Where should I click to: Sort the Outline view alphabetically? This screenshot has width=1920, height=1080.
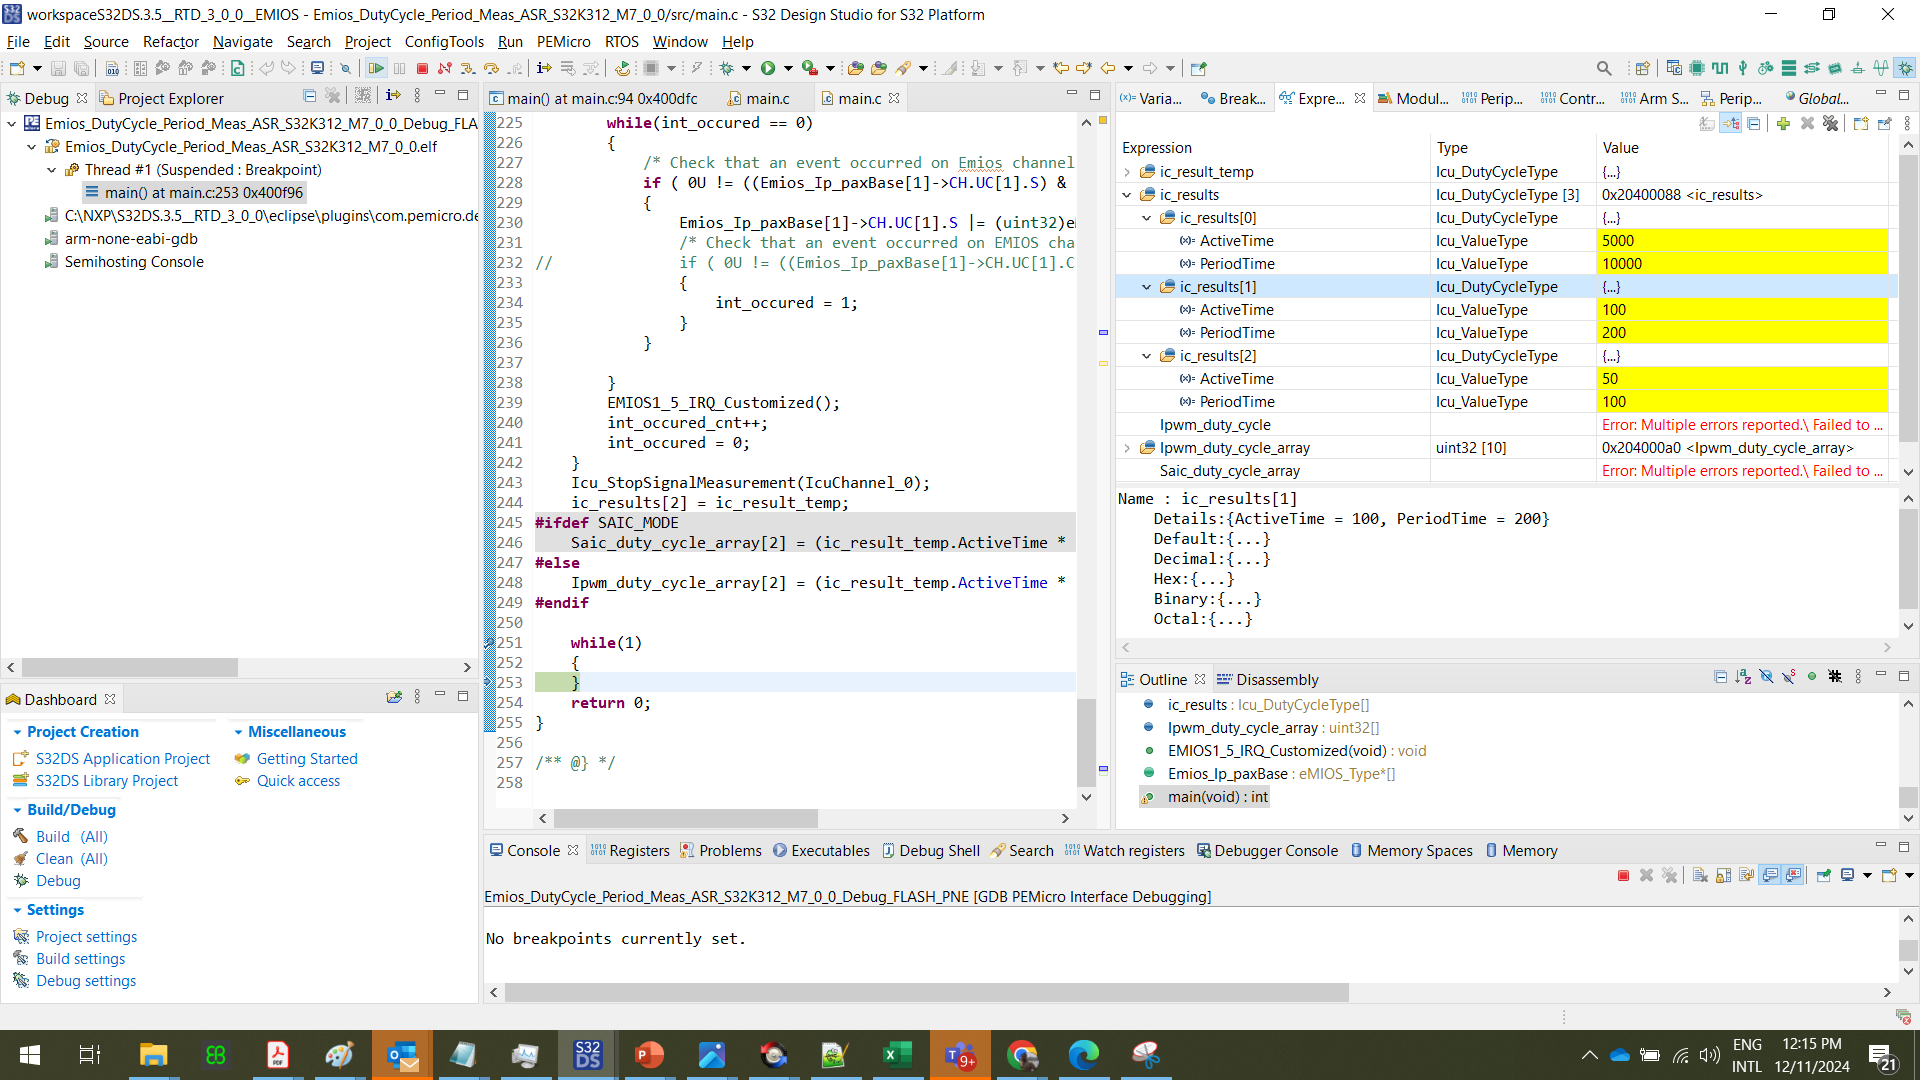pos(1743,677)
